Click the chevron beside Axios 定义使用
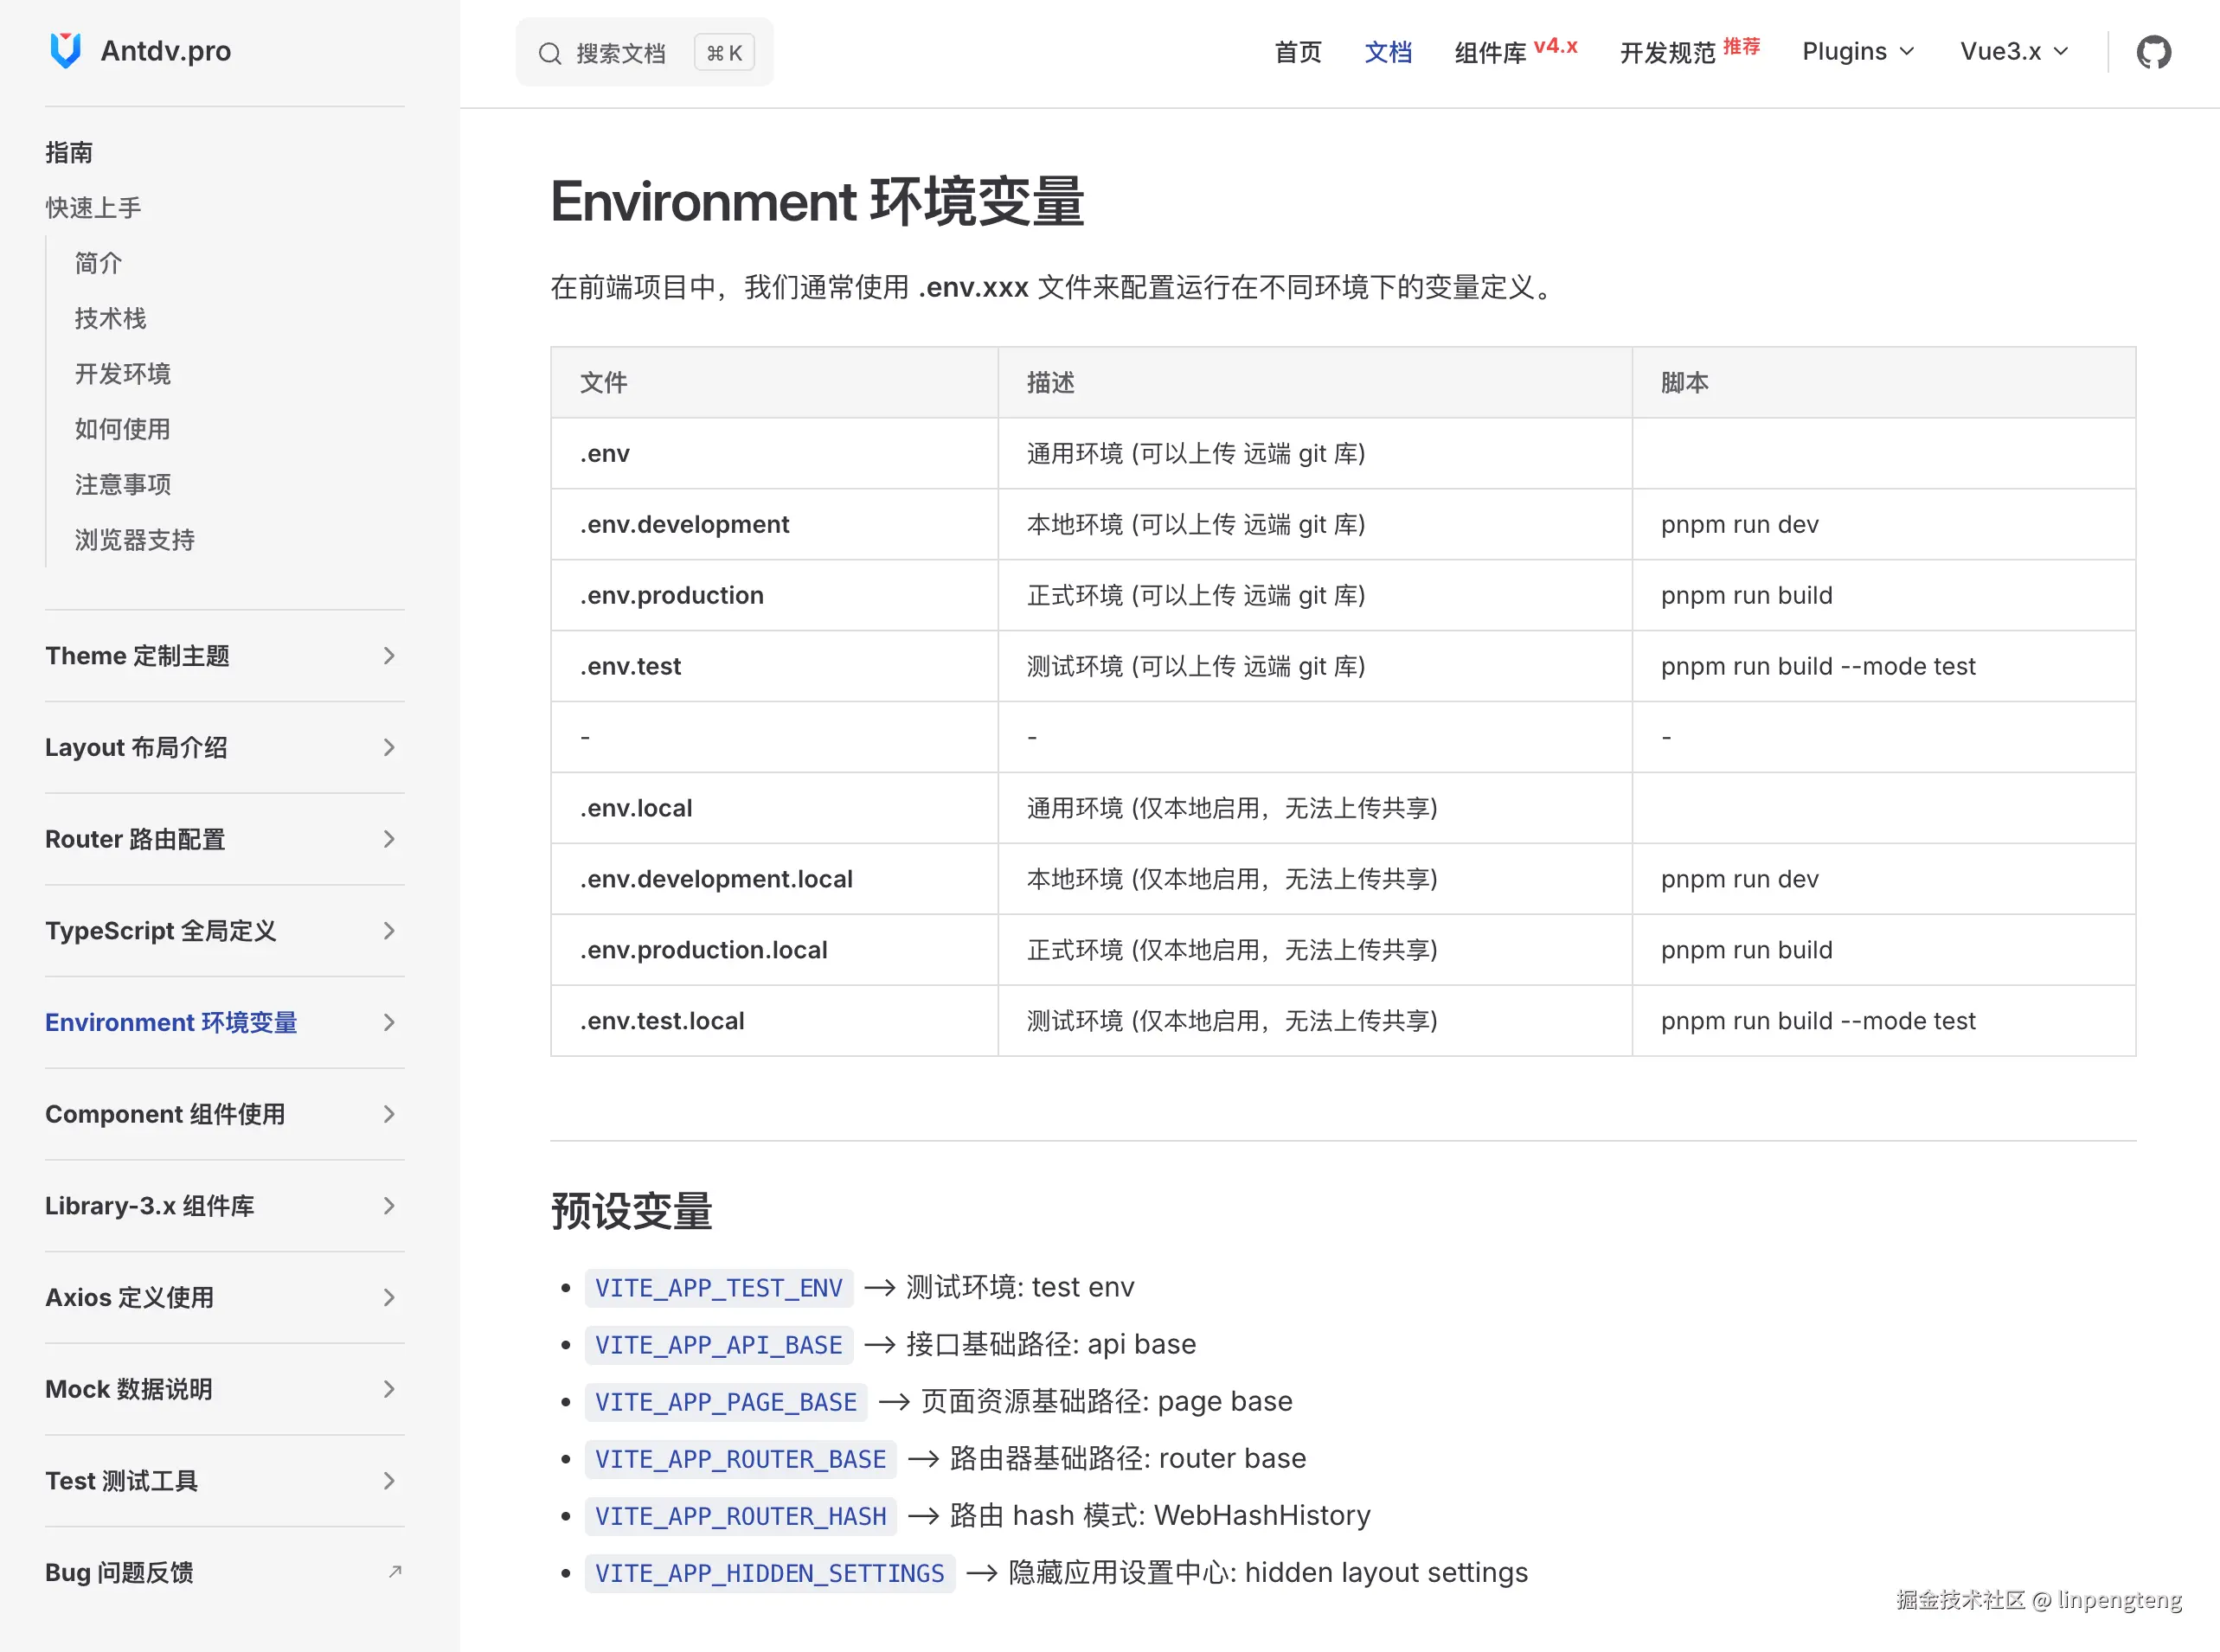 389,1298
